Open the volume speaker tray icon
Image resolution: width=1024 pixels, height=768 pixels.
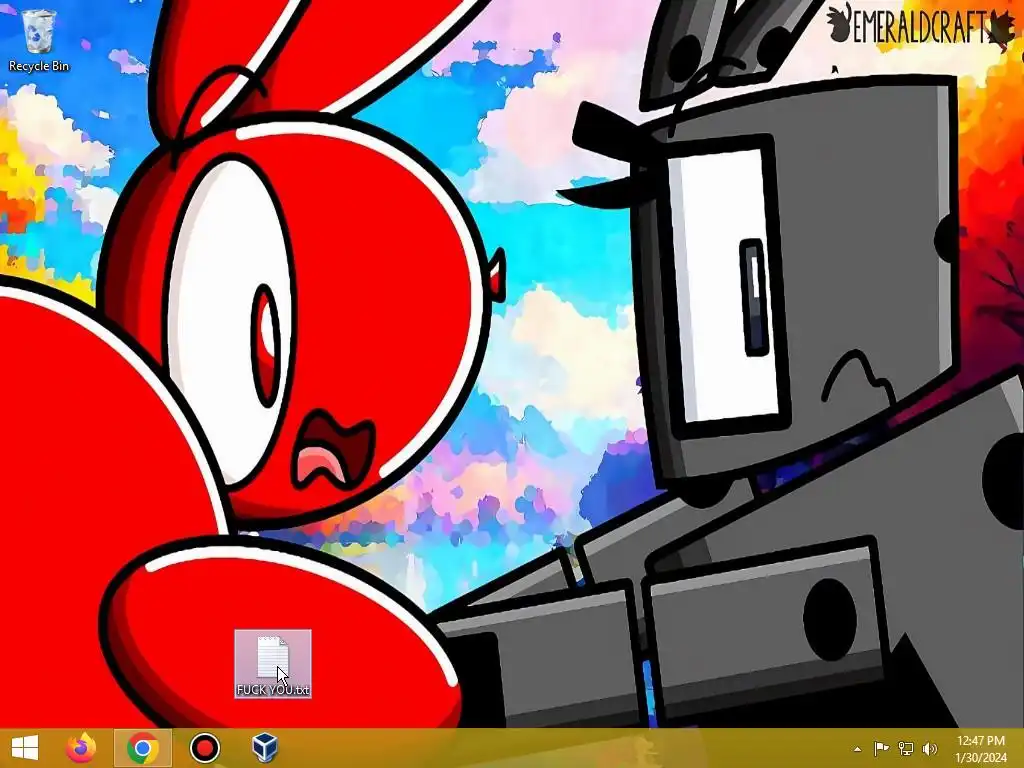point(930,748)
